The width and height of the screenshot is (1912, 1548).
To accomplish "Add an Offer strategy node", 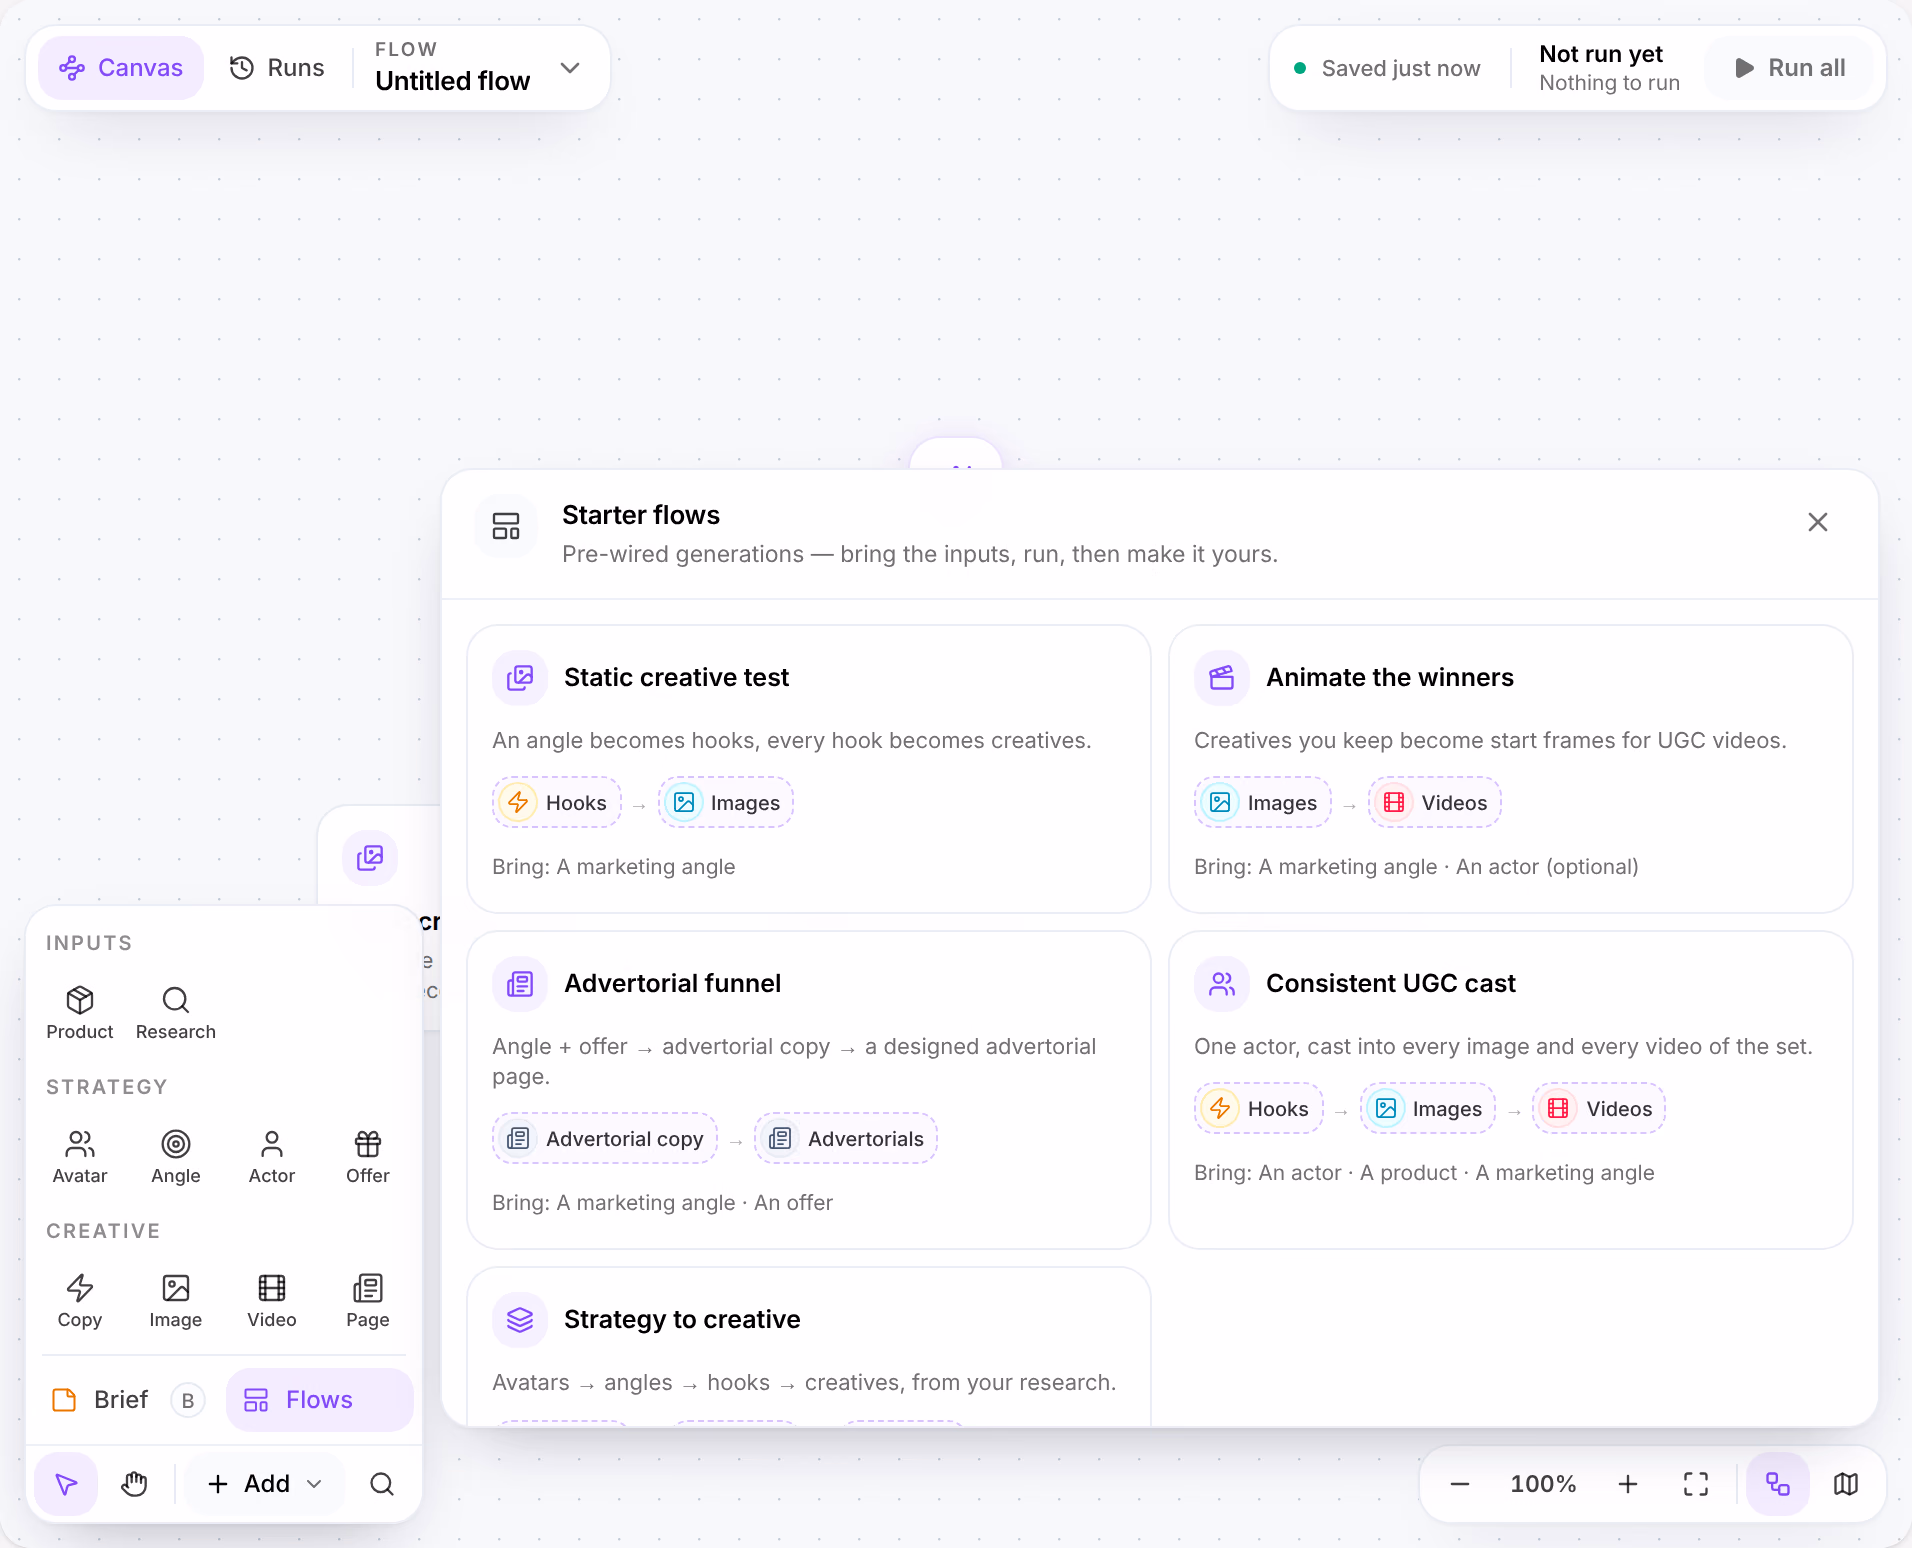I will [368, 1156].
